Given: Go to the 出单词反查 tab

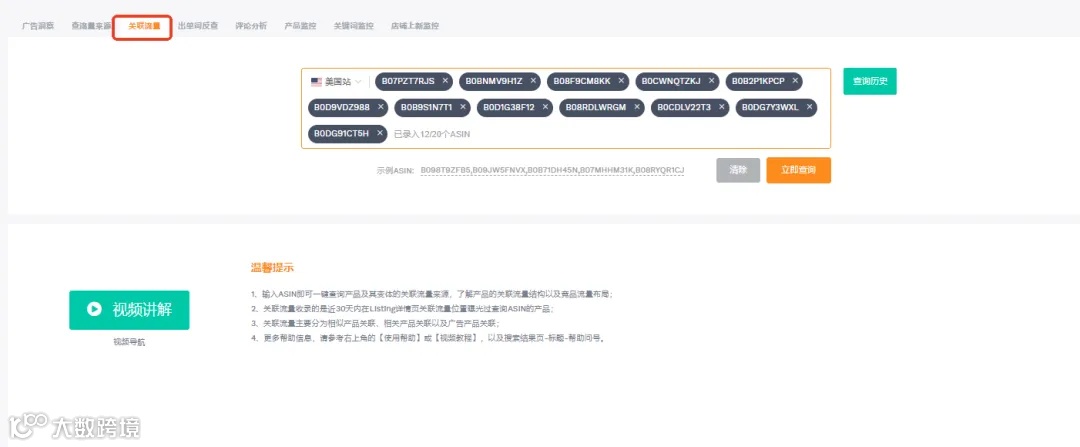Looking at the screenshot, I should (x=198, y=26).
